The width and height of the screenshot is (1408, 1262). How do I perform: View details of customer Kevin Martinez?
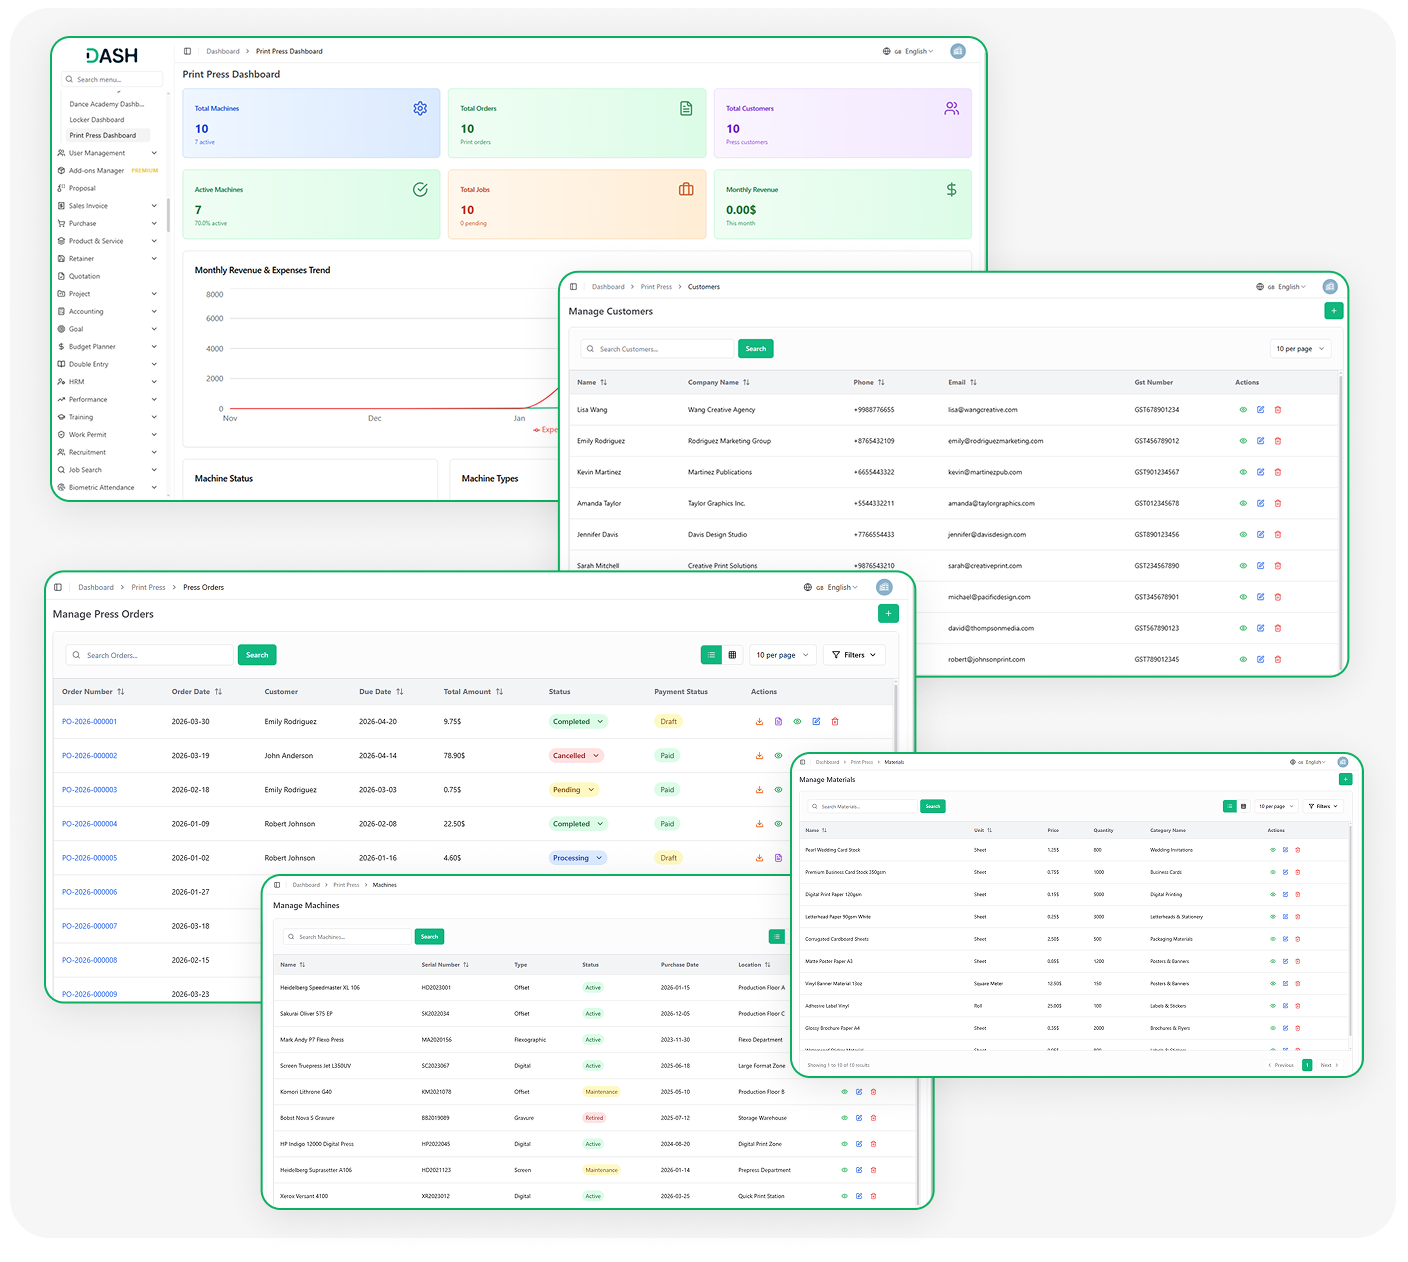[1243, 472]
